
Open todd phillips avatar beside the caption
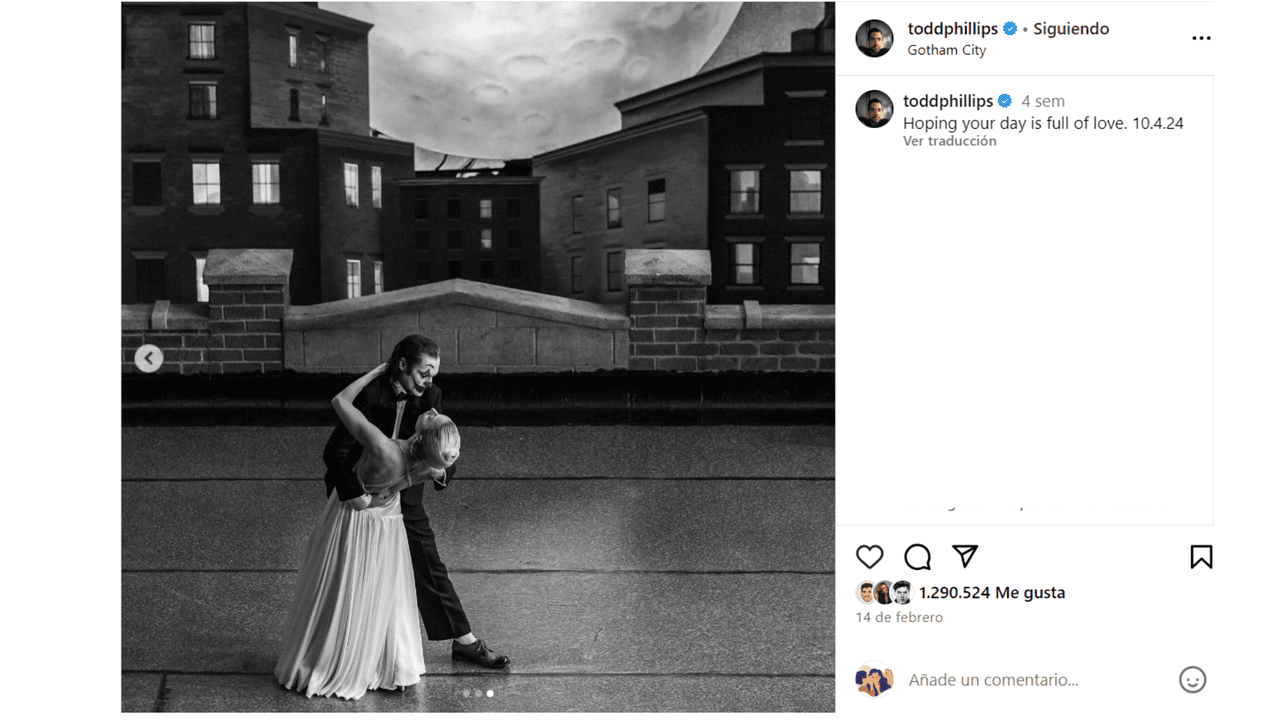(x=874, y=109)
